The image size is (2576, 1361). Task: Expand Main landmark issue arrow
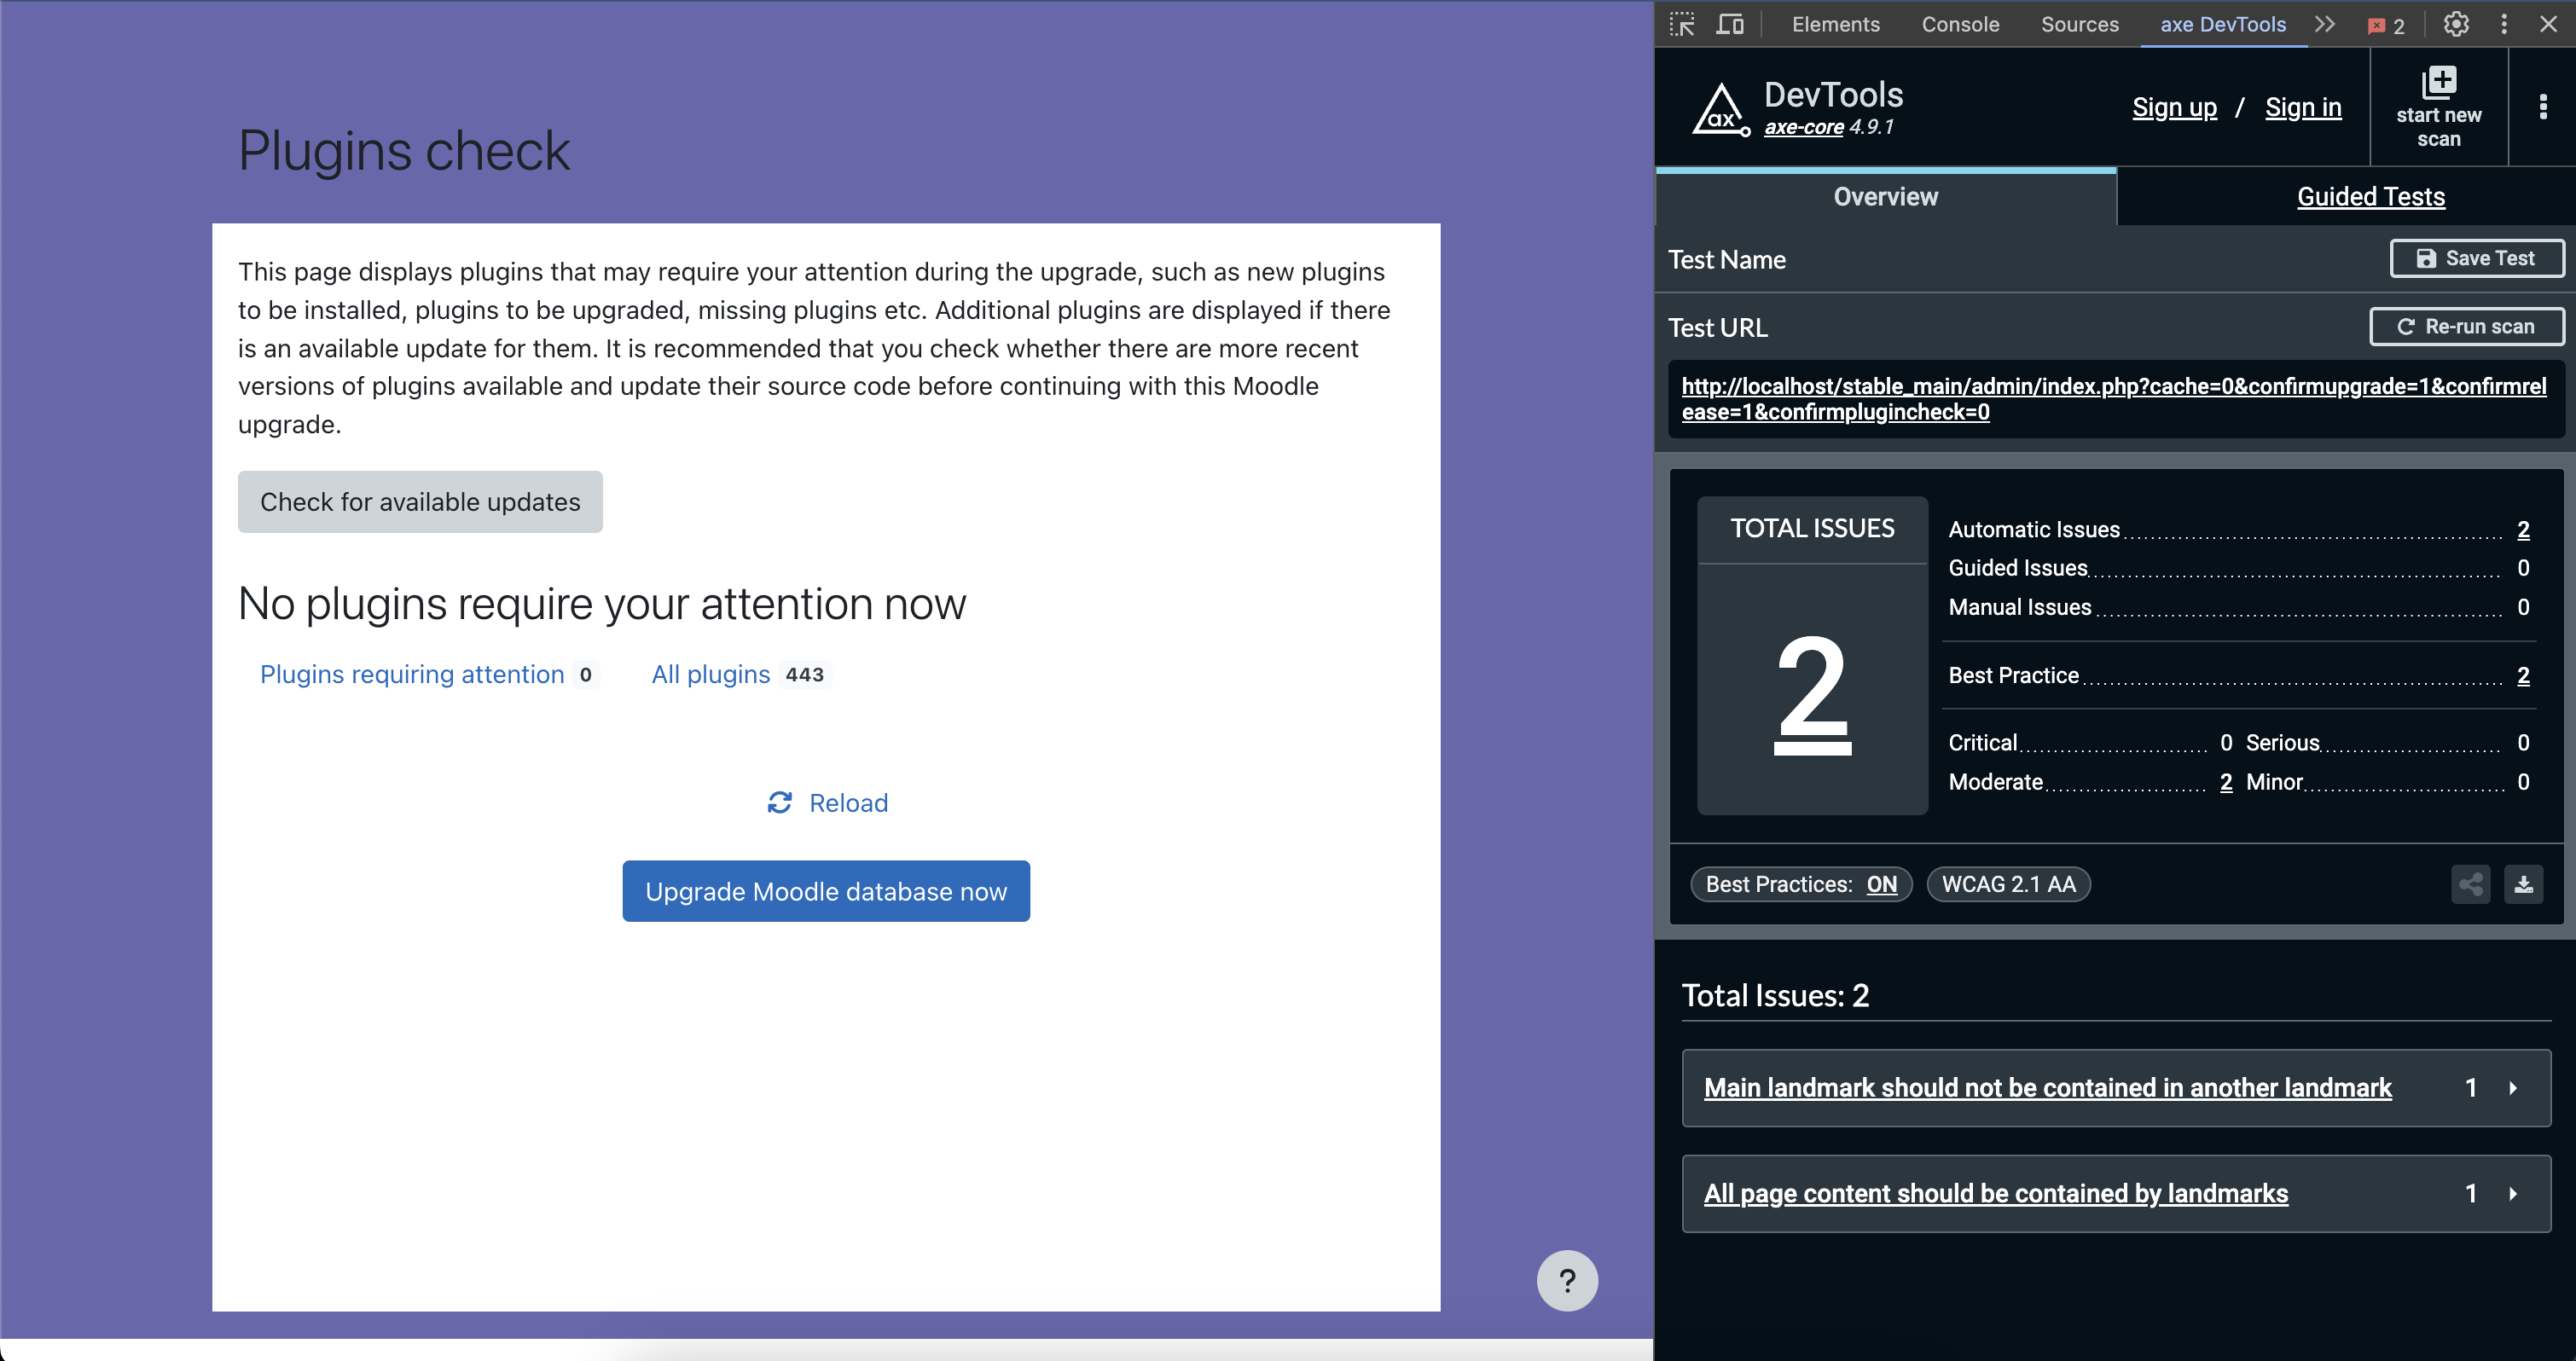(2513, 1087)
